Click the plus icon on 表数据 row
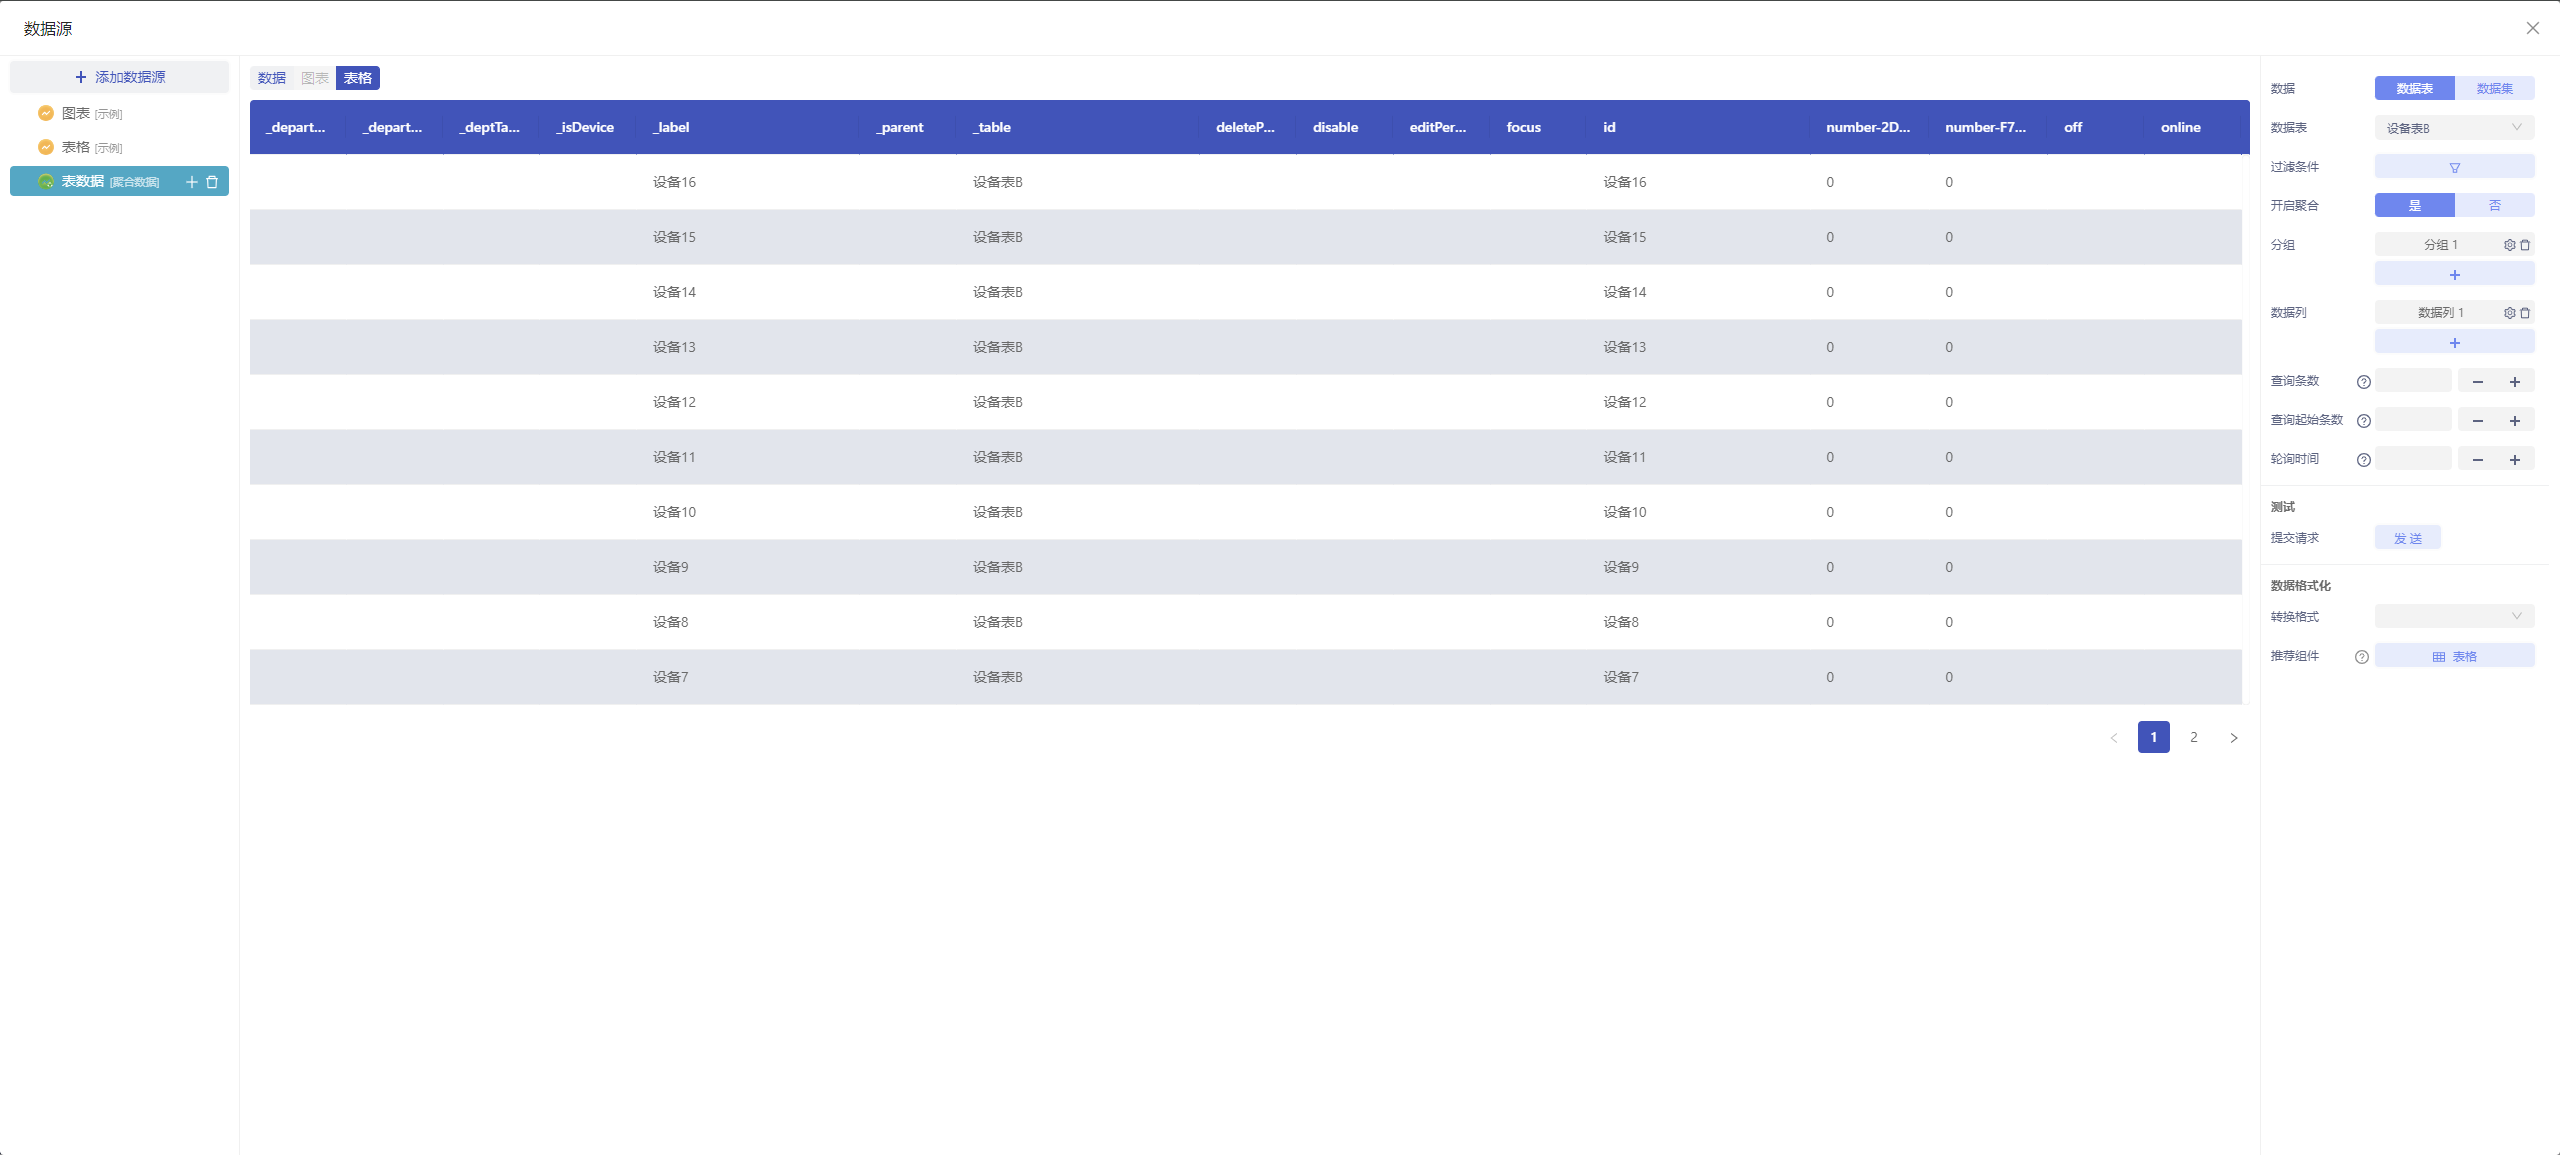Image resolution: width=2560 pixels, height=1155 pixels. tap(192, 182)
